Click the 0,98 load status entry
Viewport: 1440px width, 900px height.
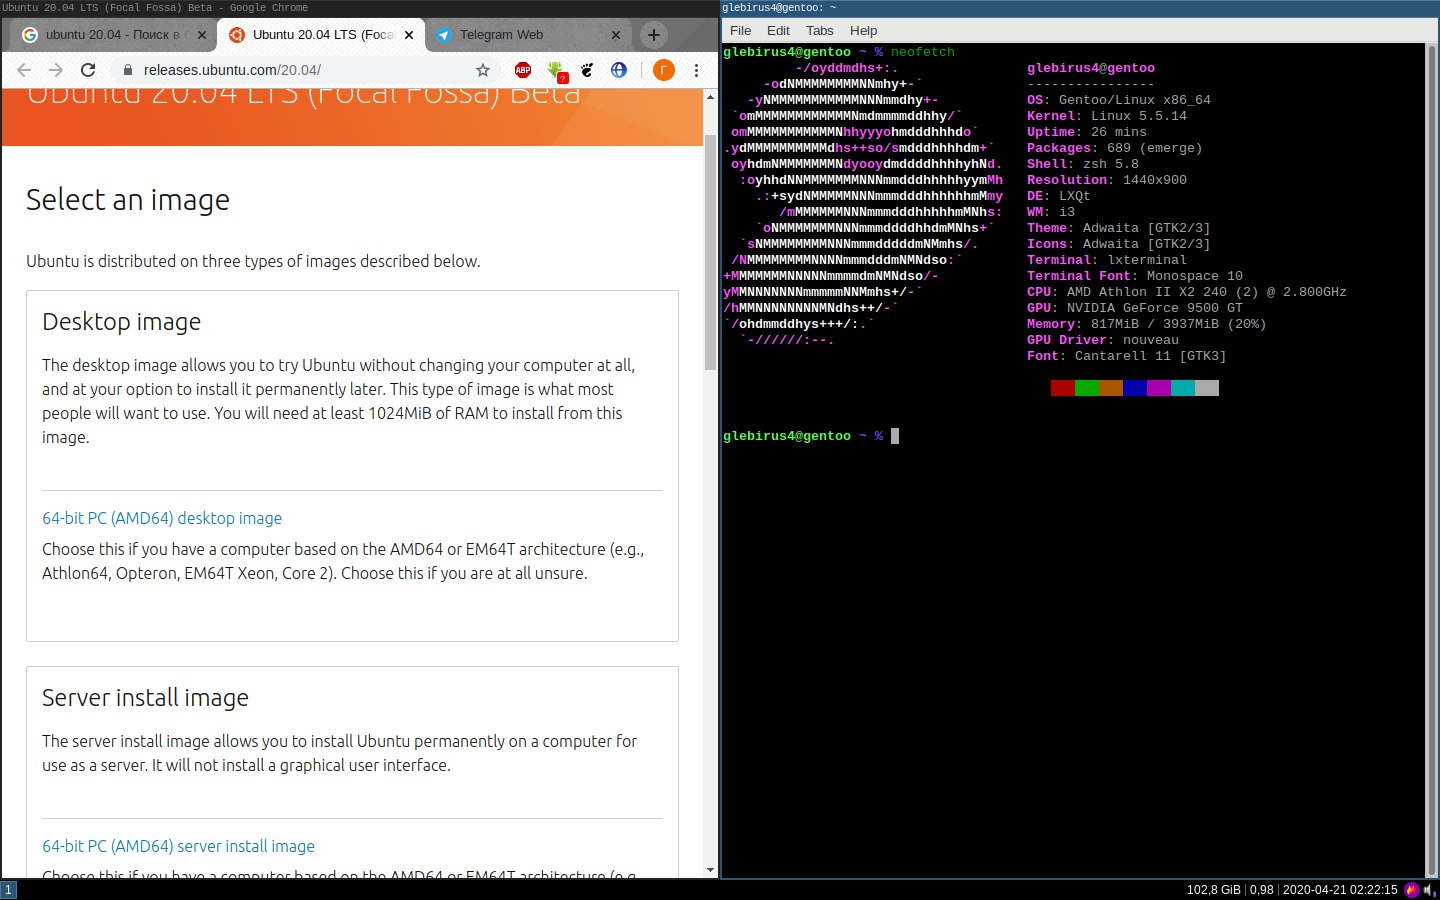[x=1262, y=890]
